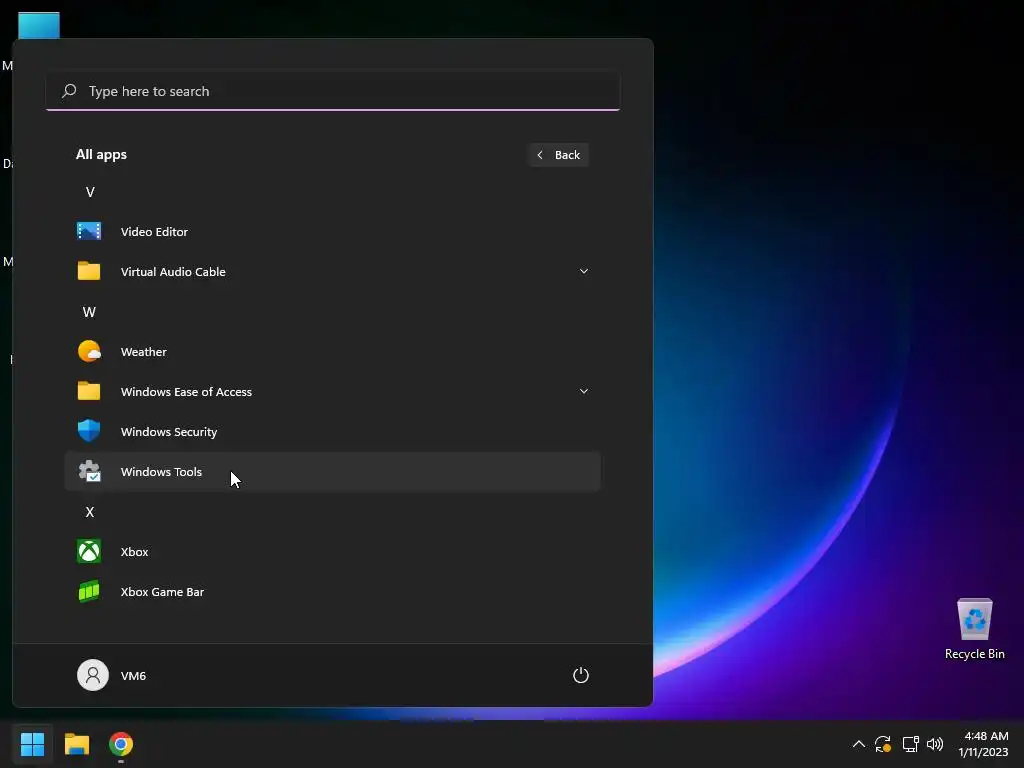Screen dimensions: 1024x768
Task: Click the Windows Security label
Action: click(169, 432)
